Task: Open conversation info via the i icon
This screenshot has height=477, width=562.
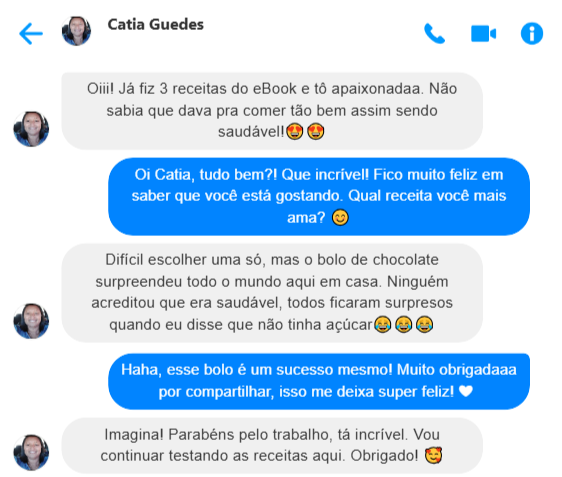Action: click(x=532, y=34)
